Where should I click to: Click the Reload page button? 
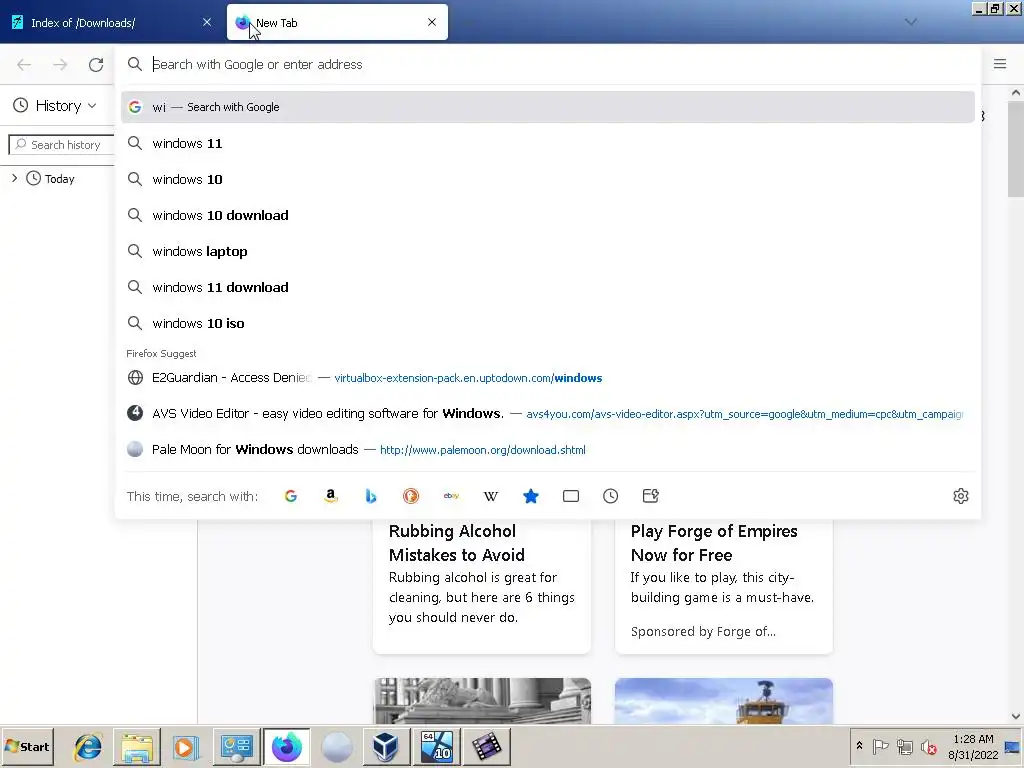[x=96, y=65]
